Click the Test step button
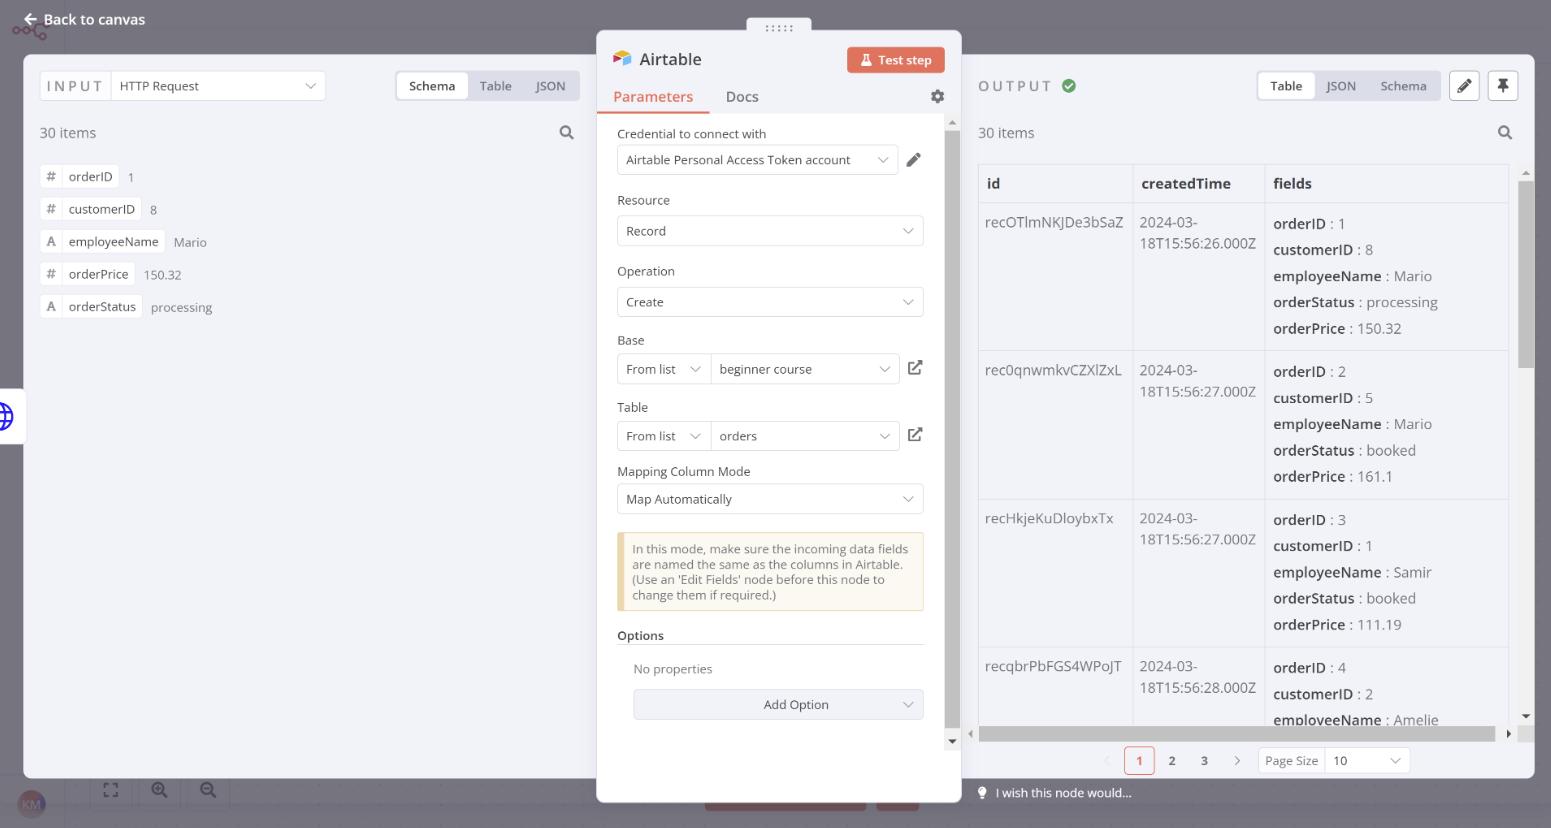The image size is (1551, 828). click(895, 60)
